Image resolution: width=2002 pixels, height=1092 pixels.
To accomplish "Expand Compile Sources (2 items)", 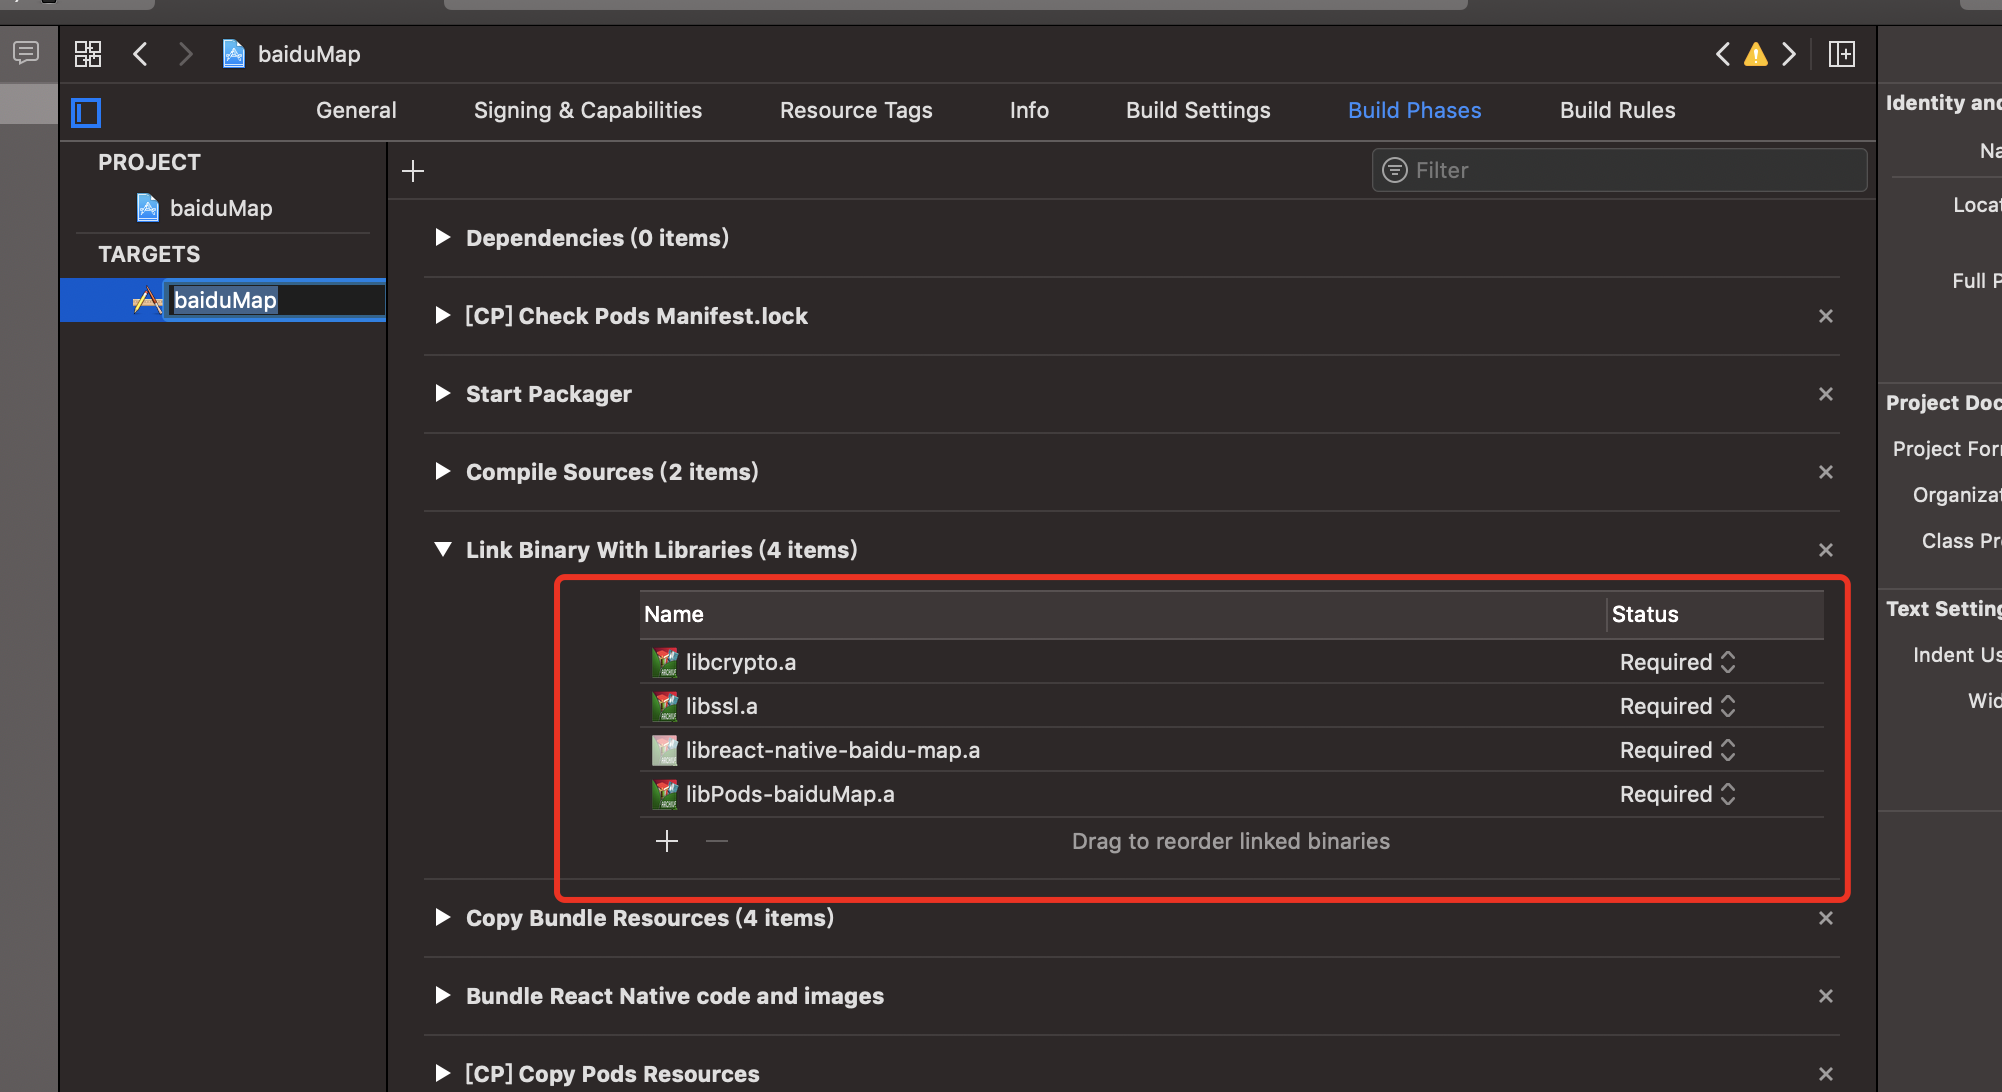I will pyautogui.click(x=442, y=472).
